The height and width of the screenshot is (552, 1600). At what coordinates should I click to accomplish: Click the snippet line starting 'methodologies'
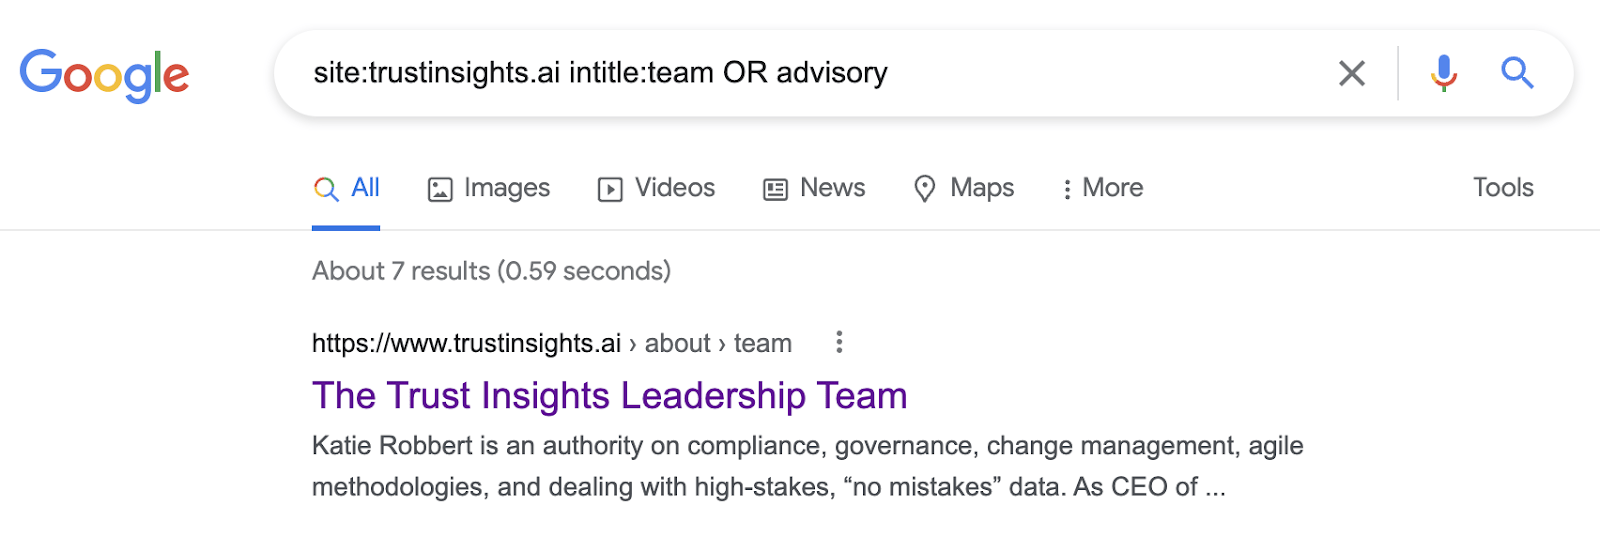(x=768, y=487)
